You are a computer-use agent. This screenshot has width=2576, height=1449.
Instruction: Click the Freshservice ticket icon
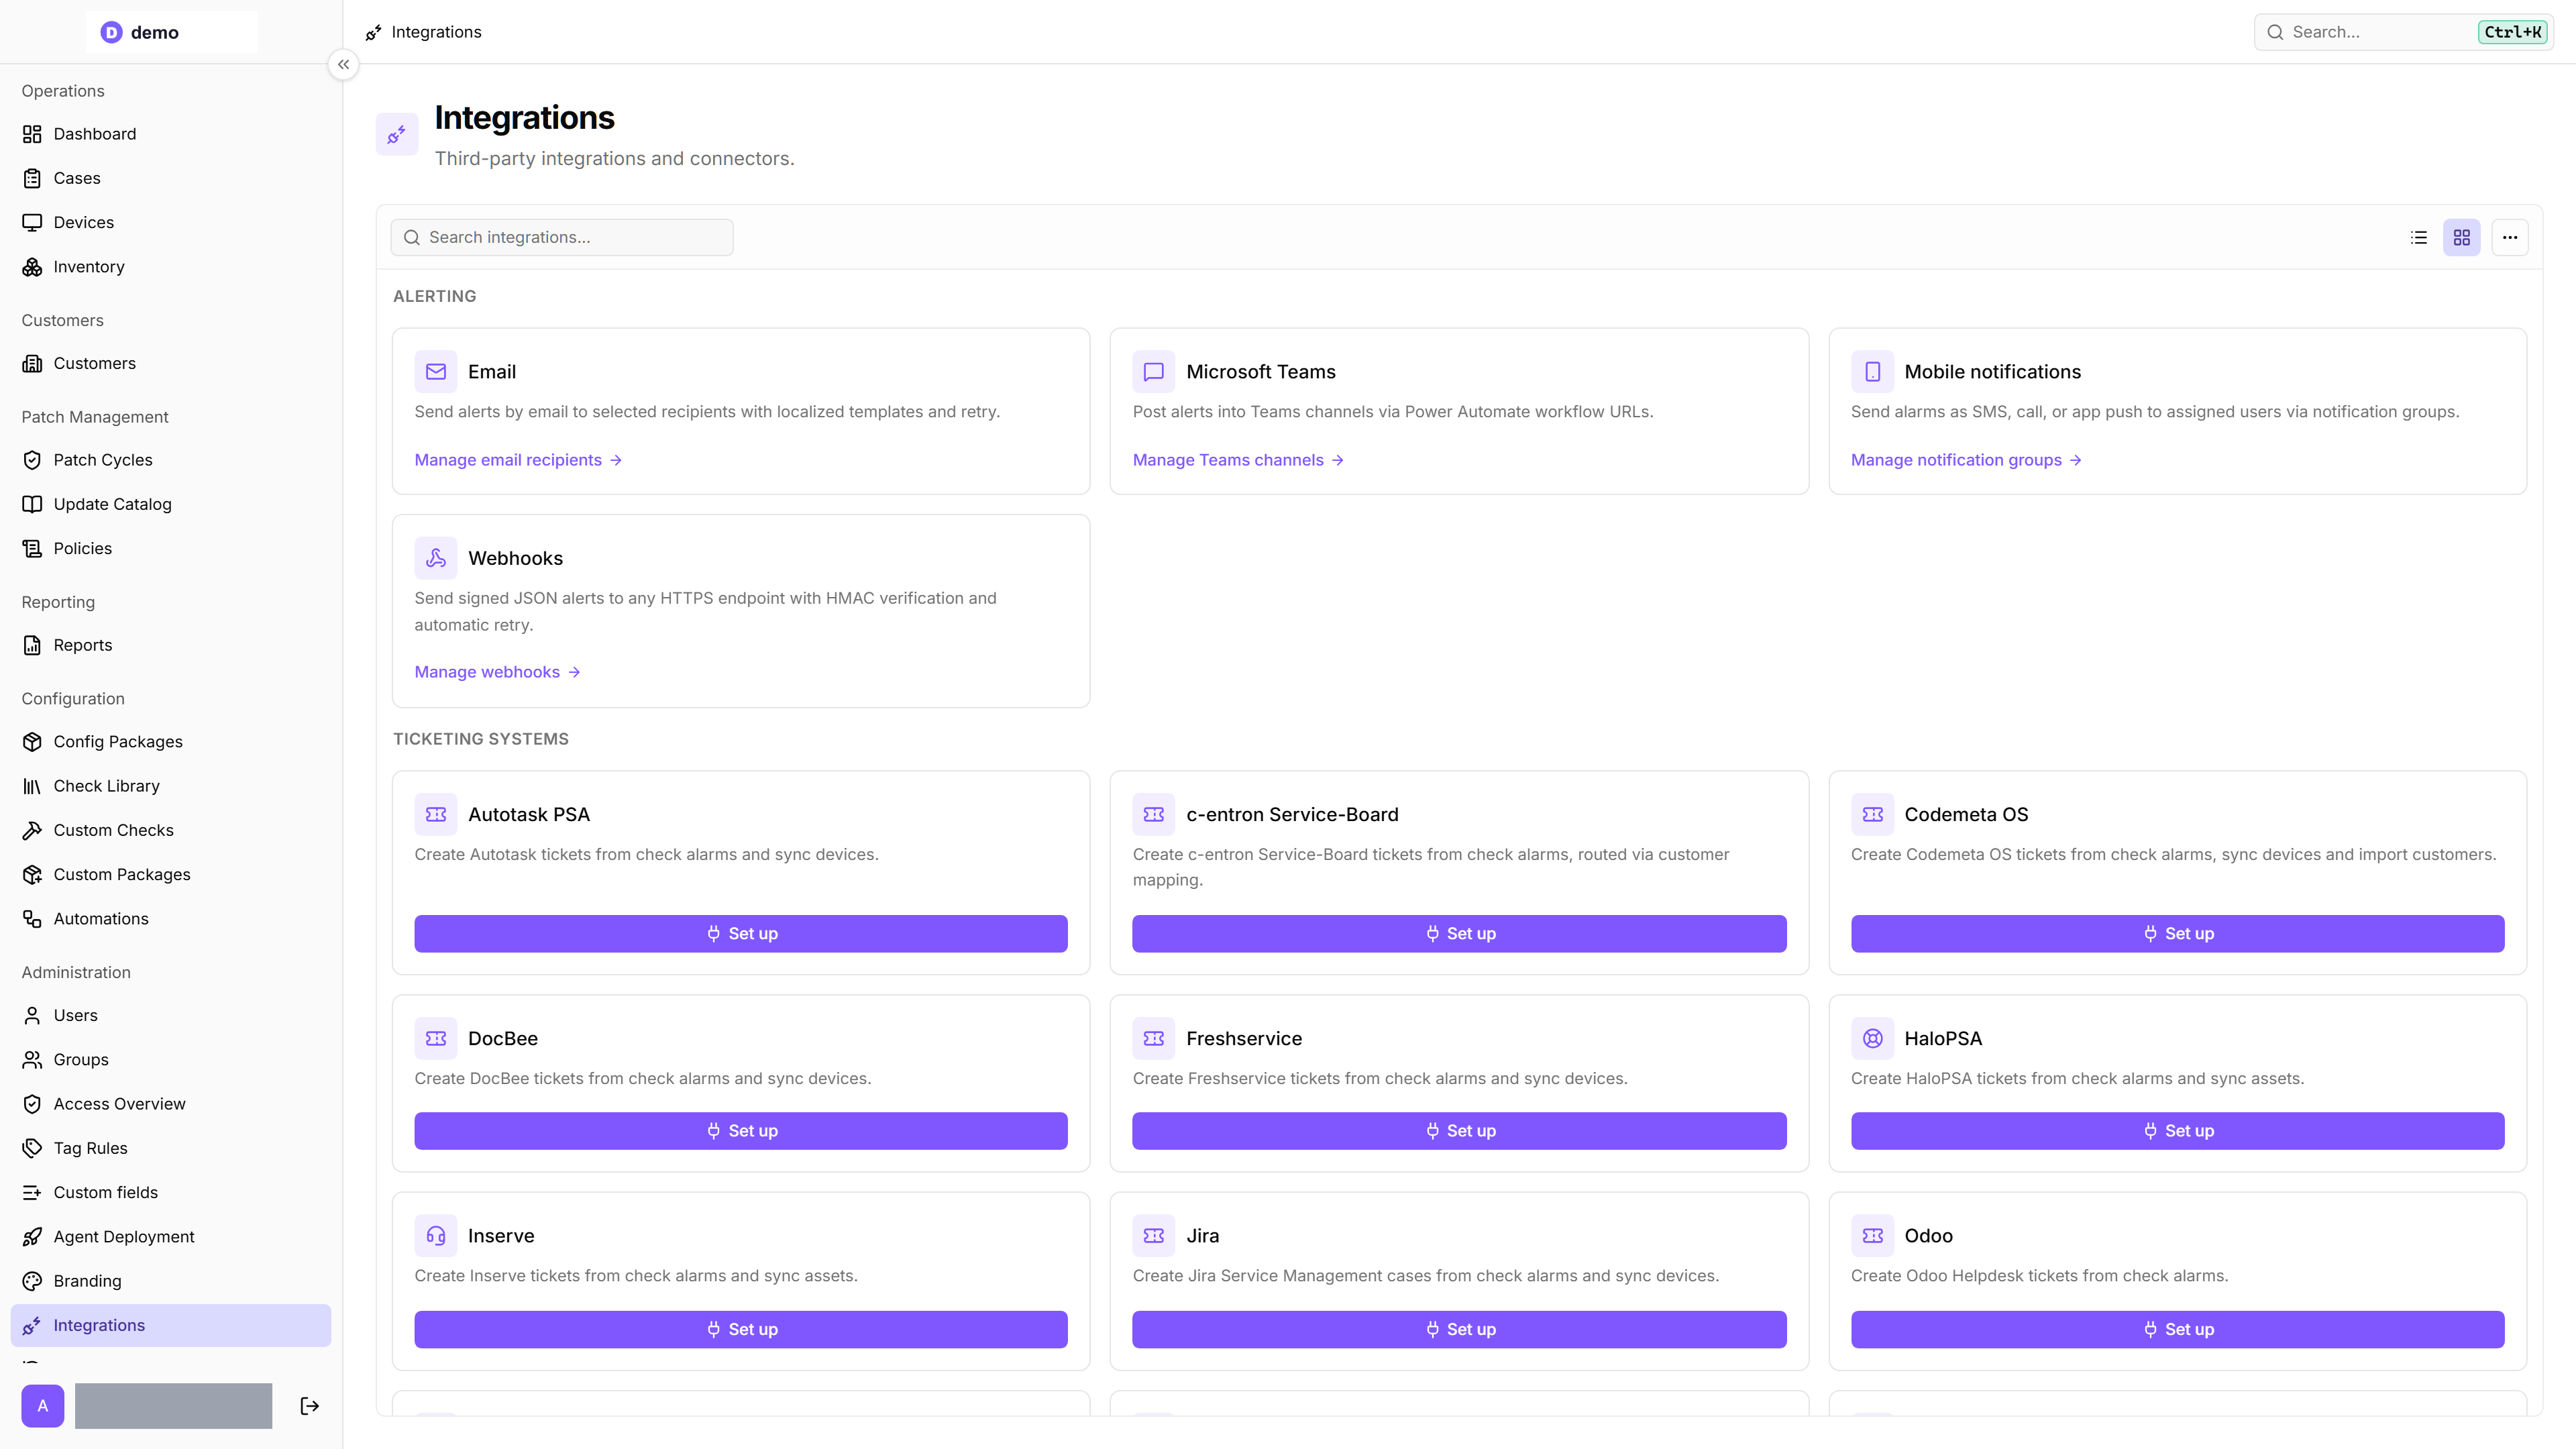point(1153,1039)
